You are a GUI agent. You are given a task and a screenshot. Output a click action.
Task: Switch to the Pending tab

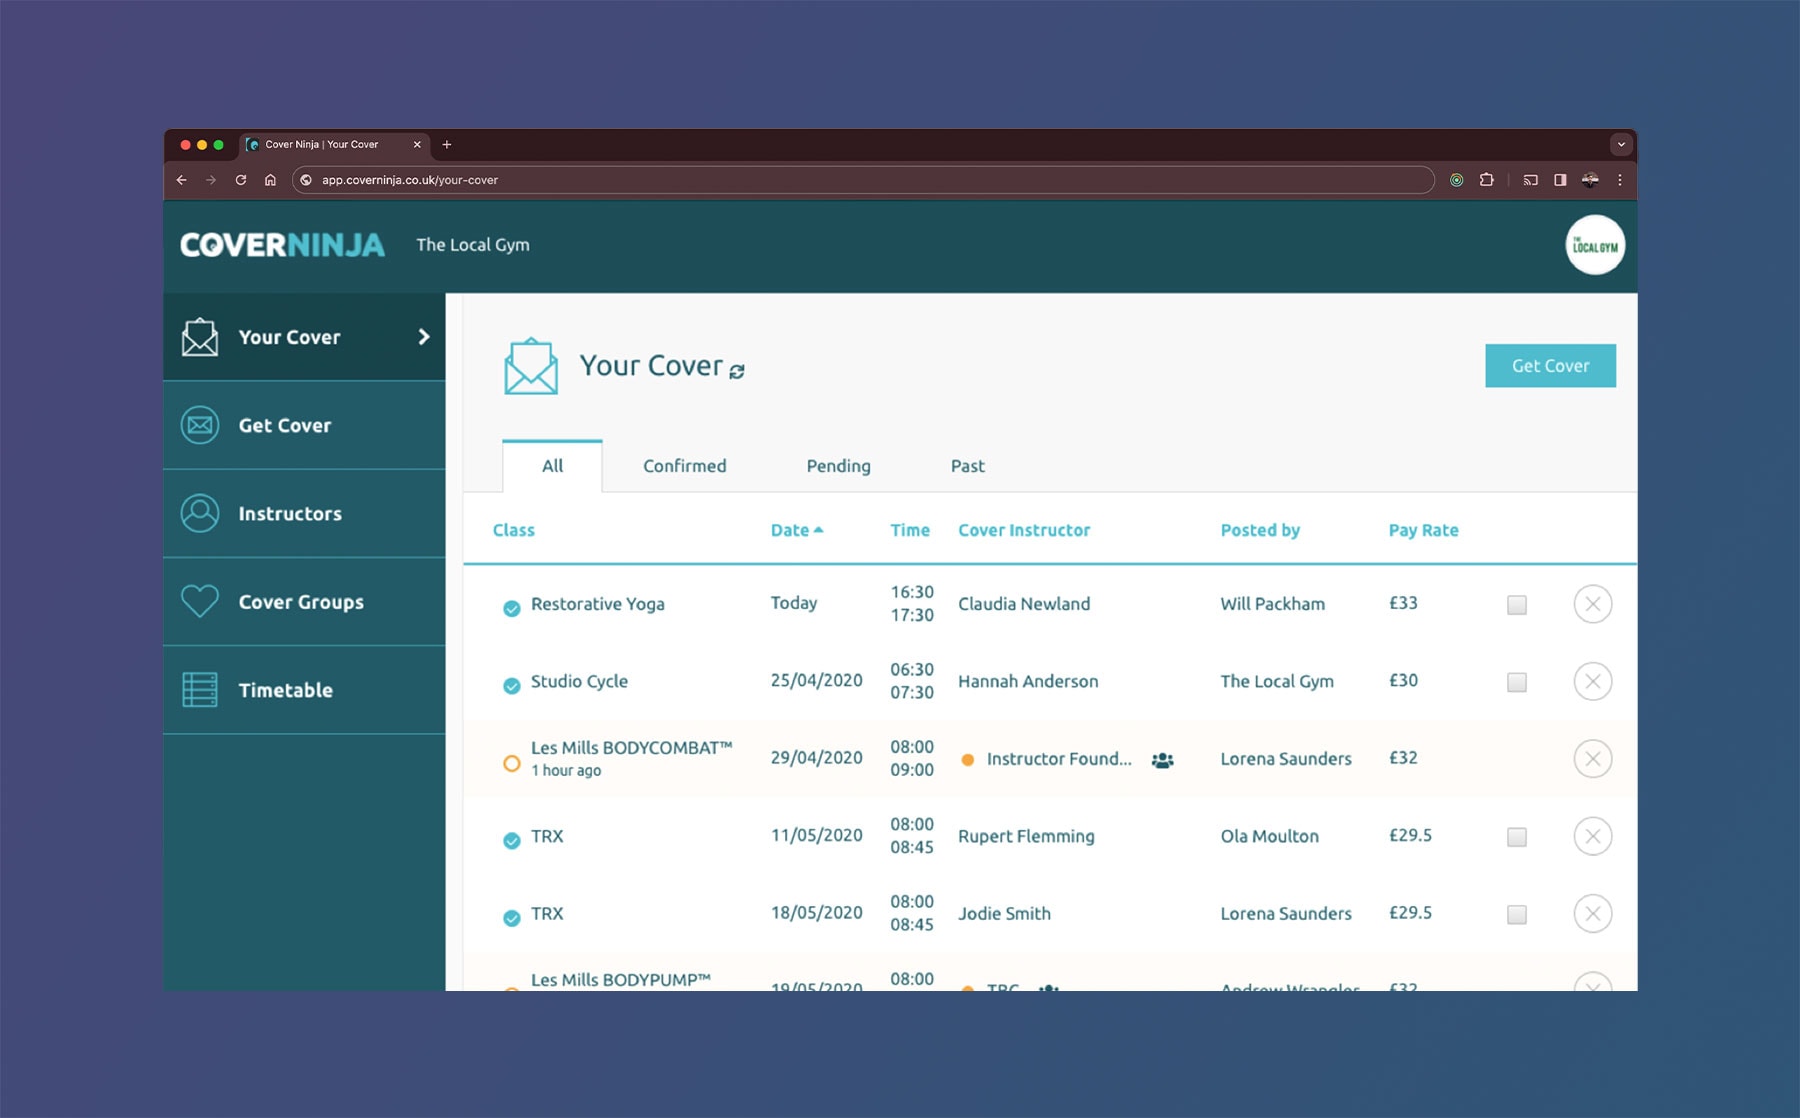pos(838,466)
